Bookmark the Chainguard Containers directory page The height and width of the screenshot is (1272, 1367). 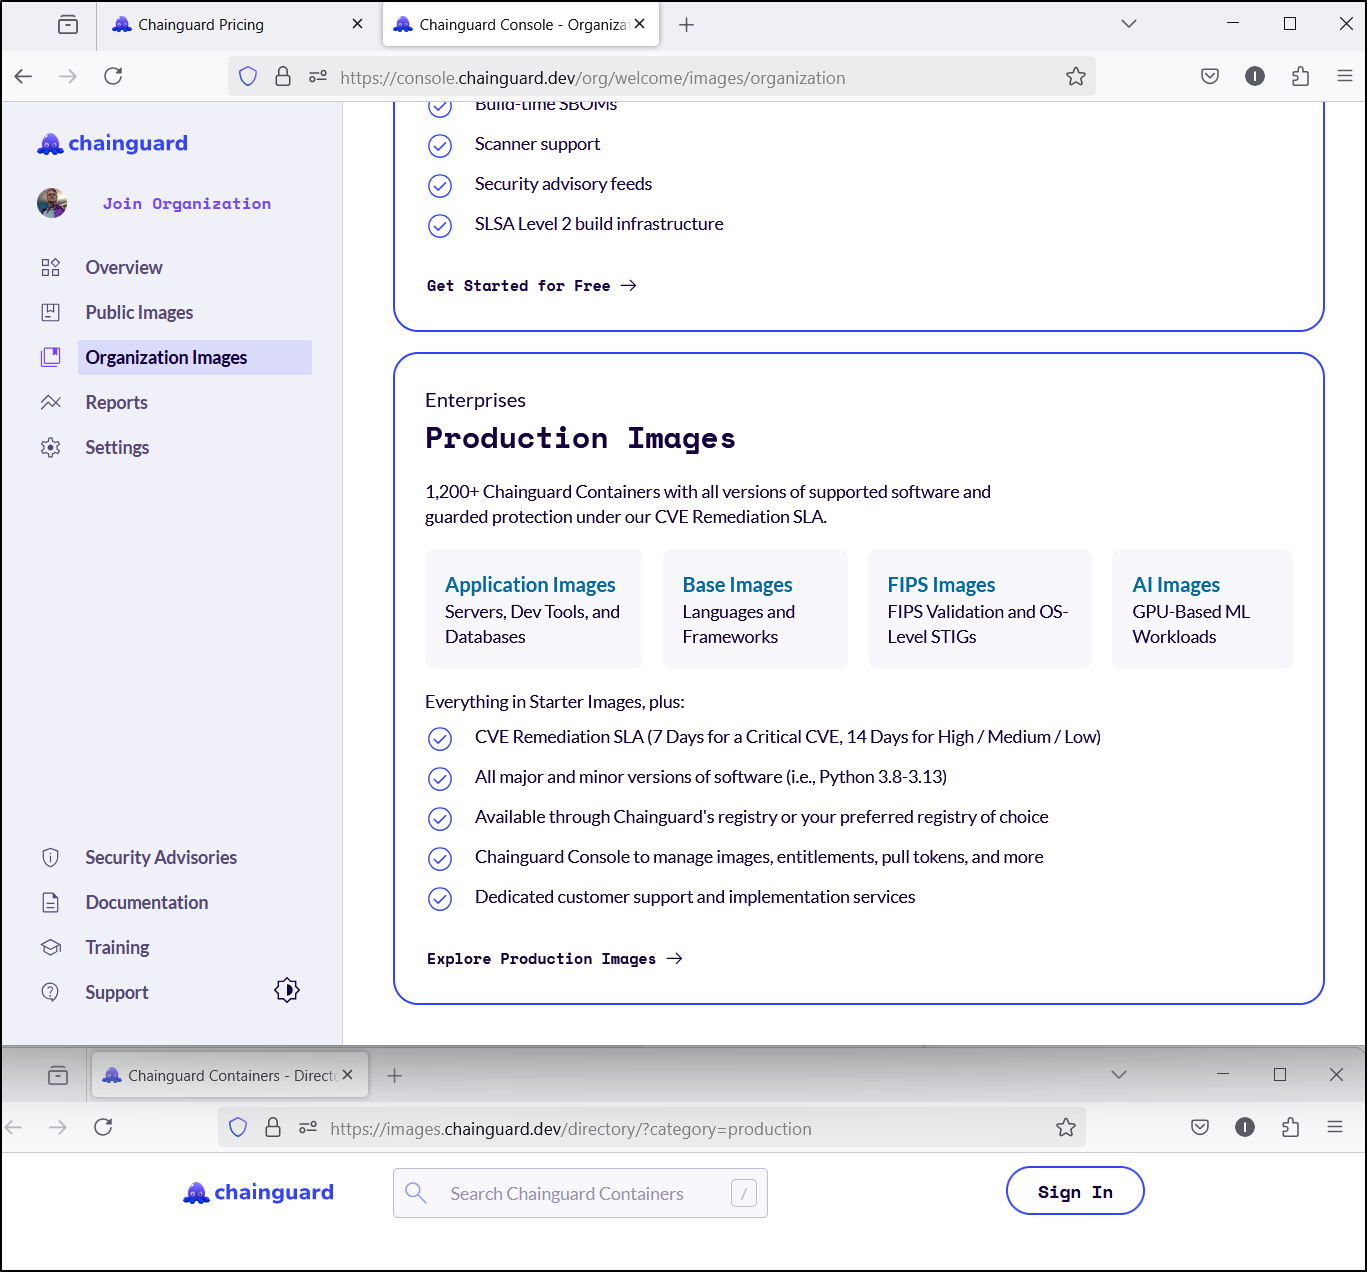(x=1066, y=1128)
